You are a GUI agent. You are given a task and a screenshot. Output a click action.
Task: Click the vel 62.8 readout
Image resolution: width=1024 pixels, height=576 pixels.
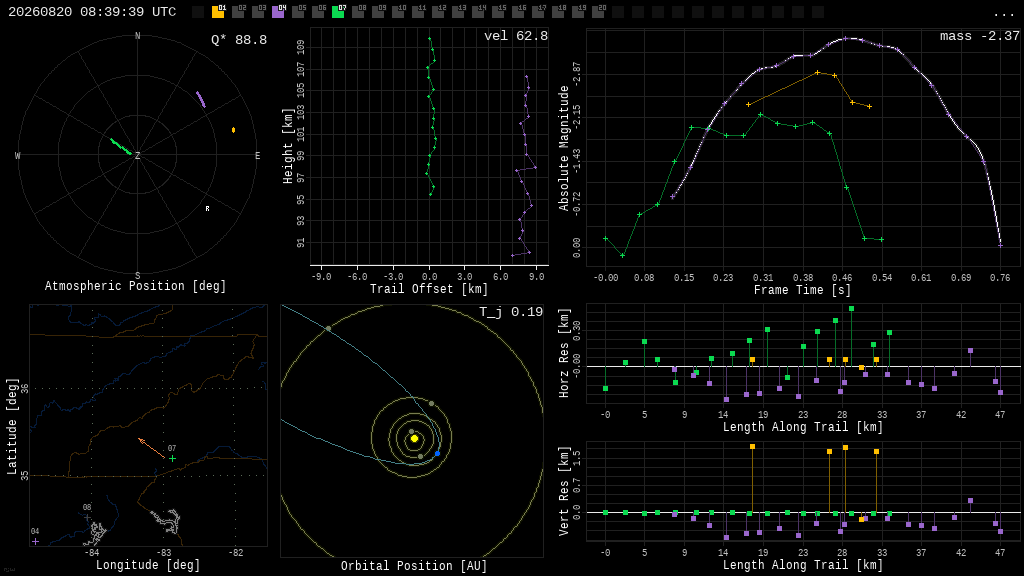click(516, 36)
